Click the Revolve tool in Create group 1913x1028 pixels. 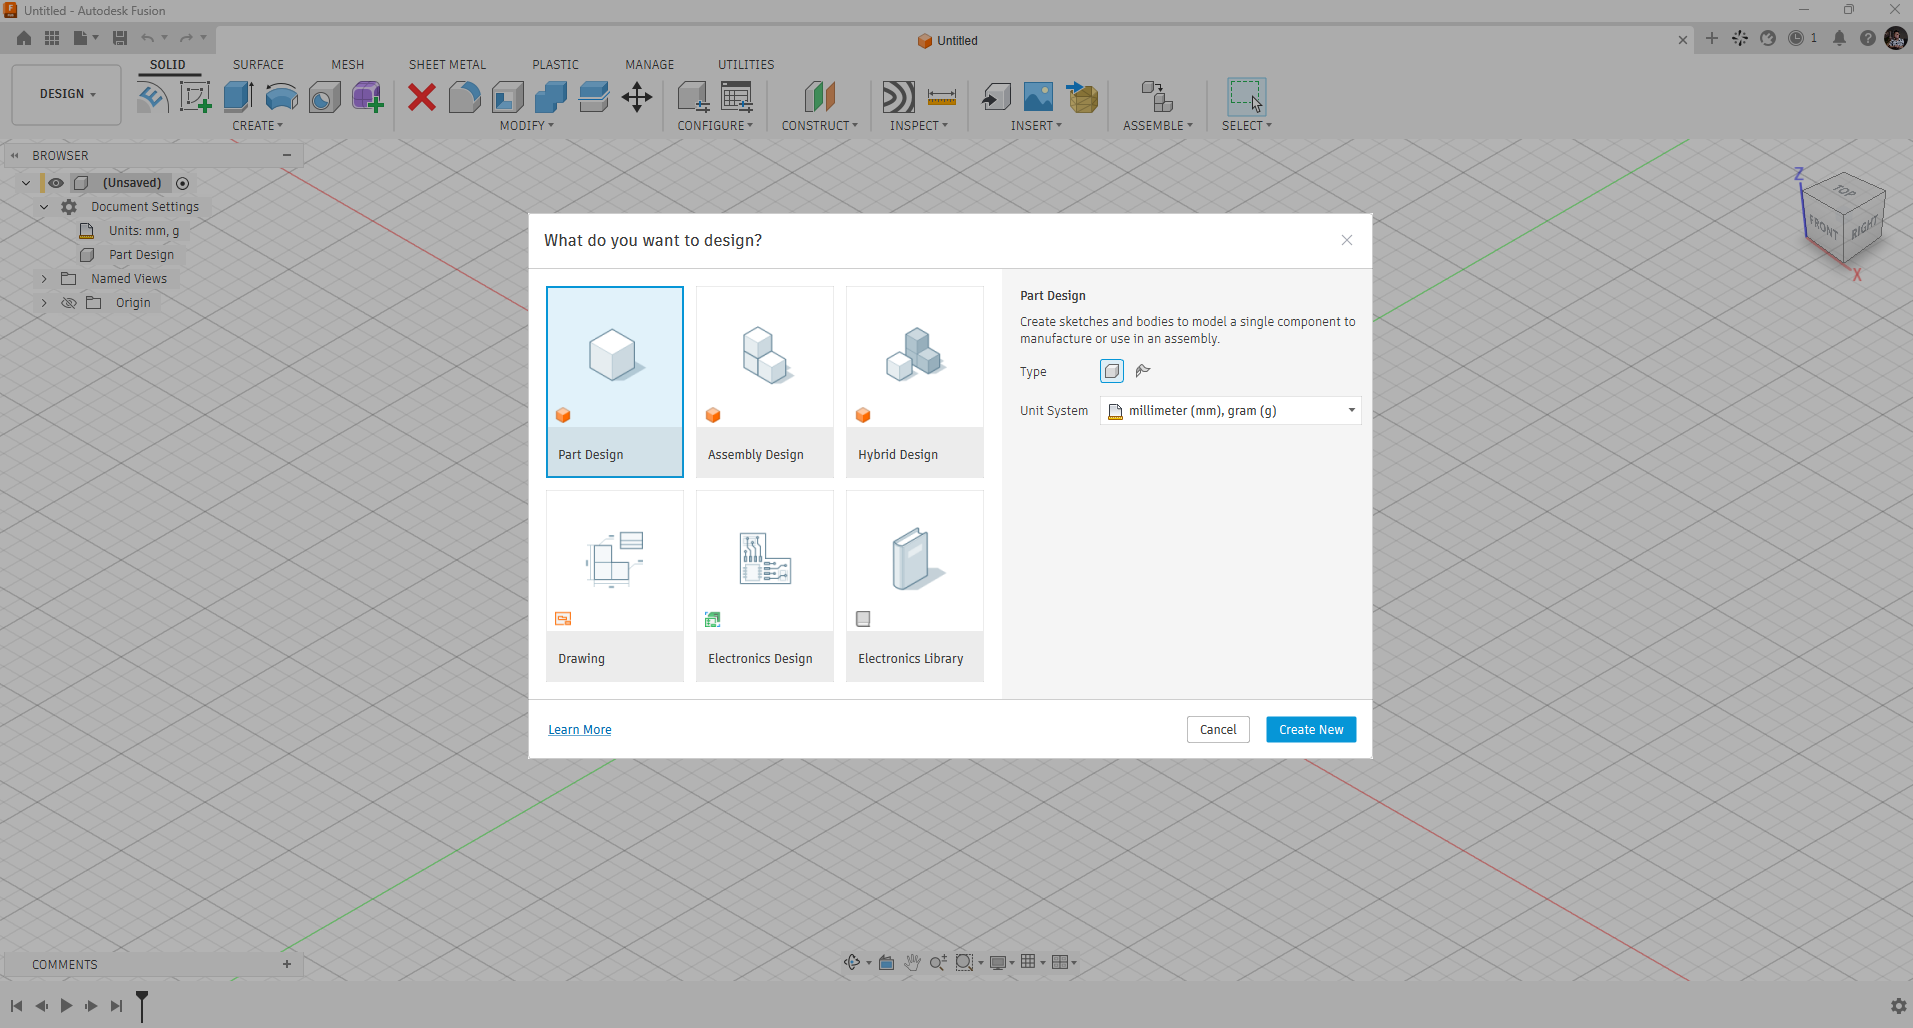click(x=282, y=97)
